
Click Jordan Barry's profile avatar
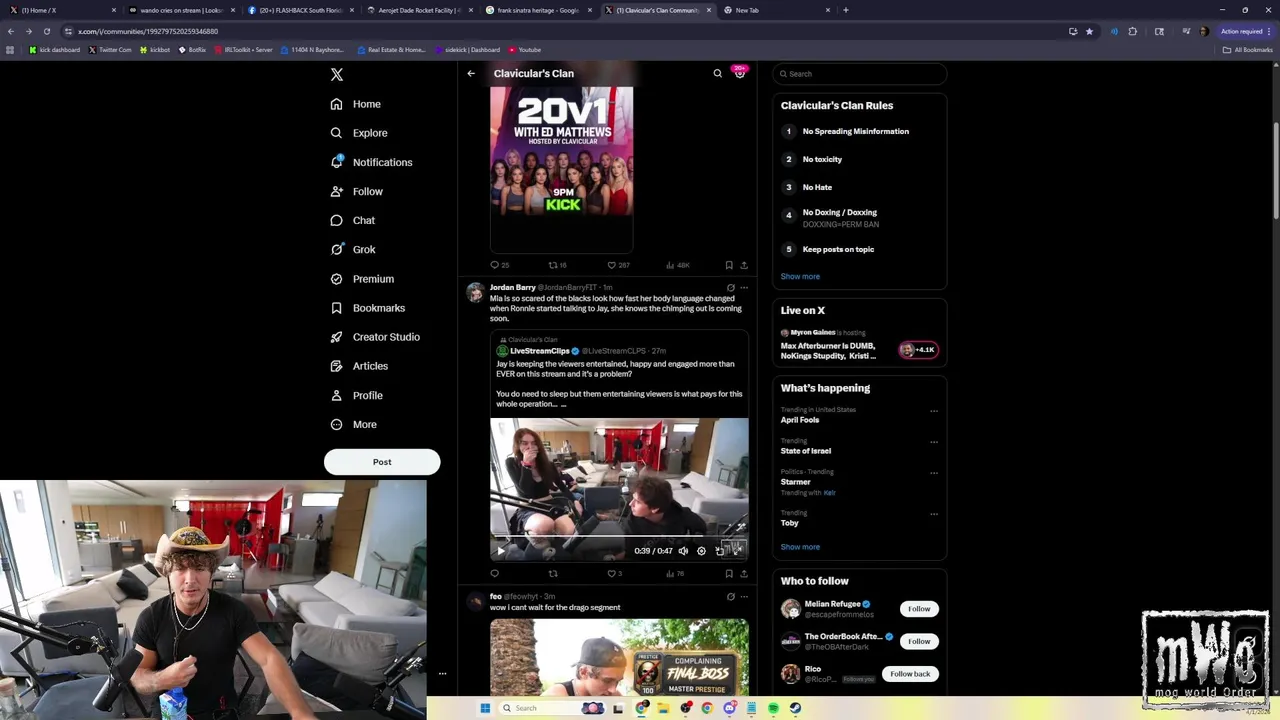(x=475, y=292)
